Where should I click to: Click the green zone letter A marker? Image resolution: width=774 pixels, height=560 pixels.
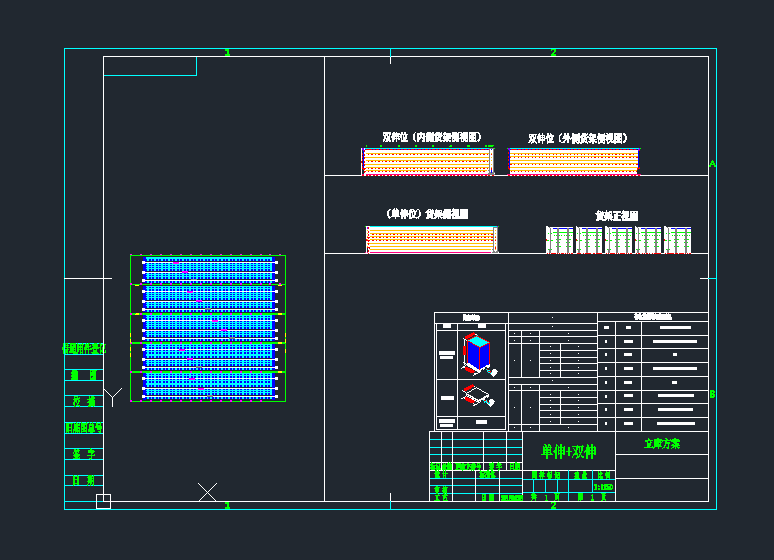(712, 163)
